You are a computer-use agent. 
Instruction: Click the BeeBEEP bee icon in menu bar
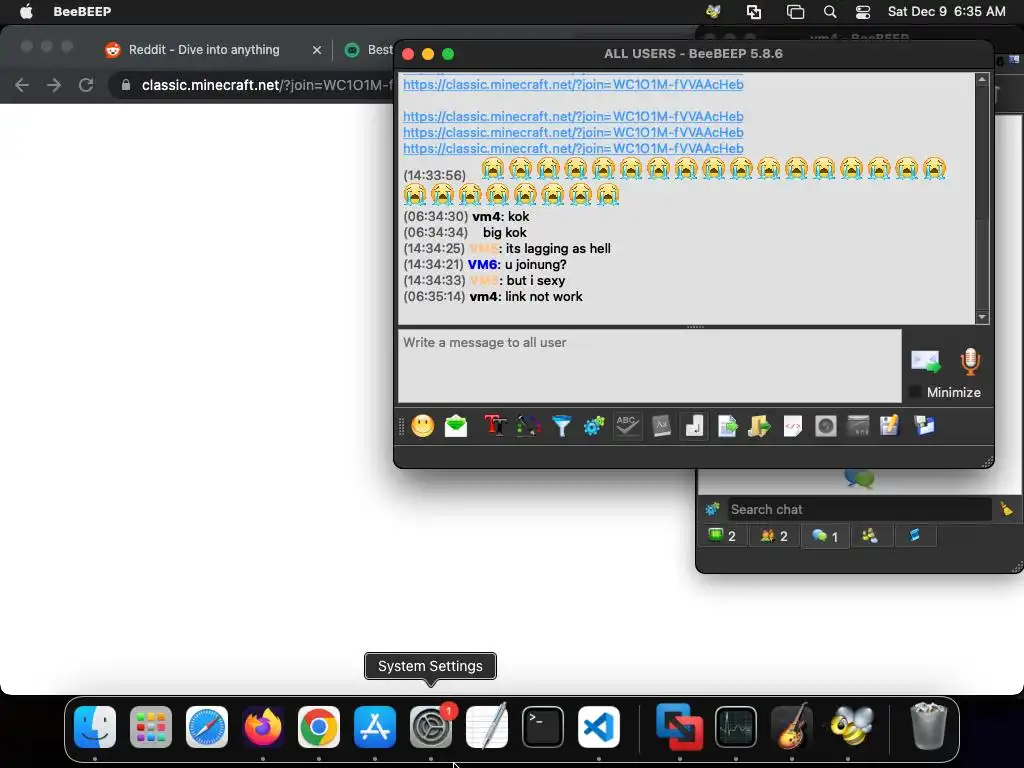pos(714,12)
